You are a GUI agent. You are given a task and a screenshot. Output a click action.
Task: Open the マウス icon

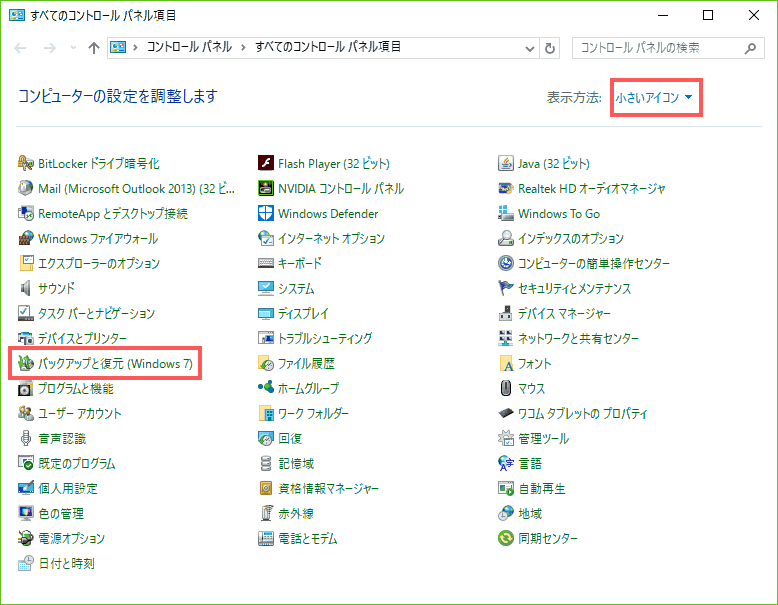pos(506,388)
